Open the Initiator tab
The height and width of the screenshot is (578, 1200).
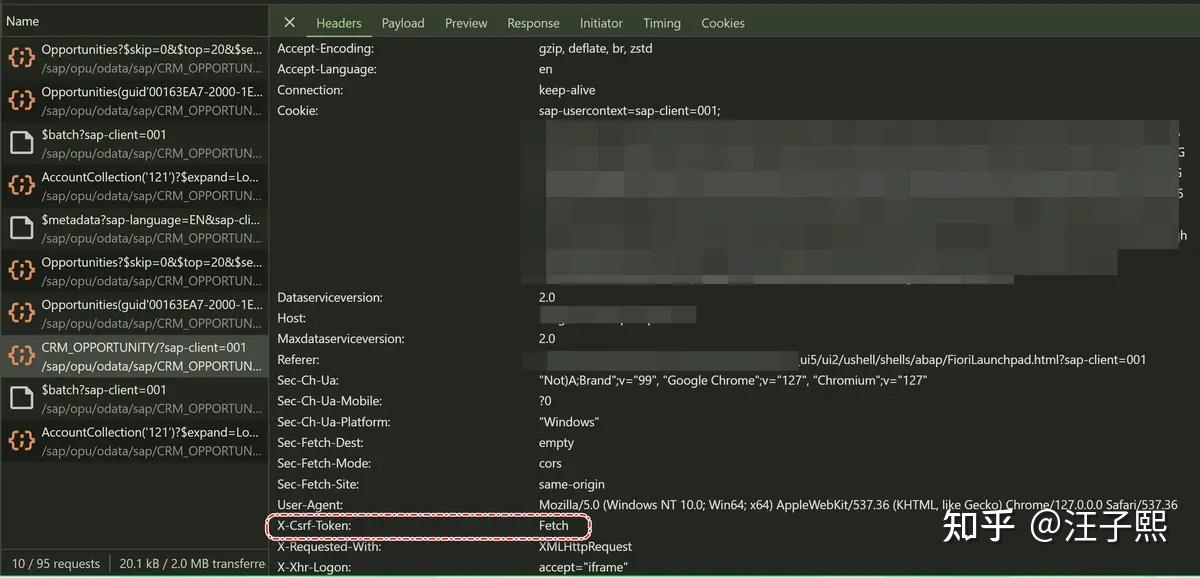tap(601, 23)
